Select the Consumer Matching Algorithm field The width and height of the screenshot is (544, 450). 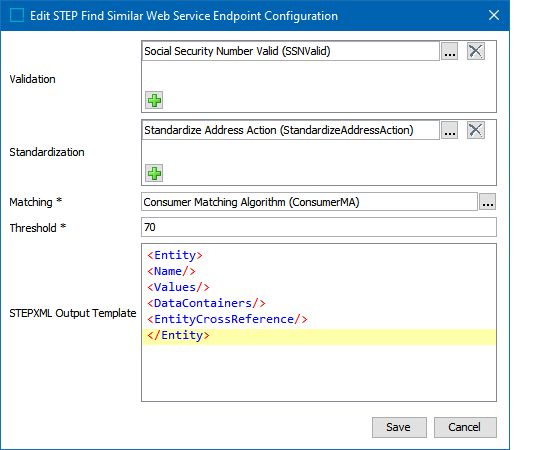coord(309,202)
